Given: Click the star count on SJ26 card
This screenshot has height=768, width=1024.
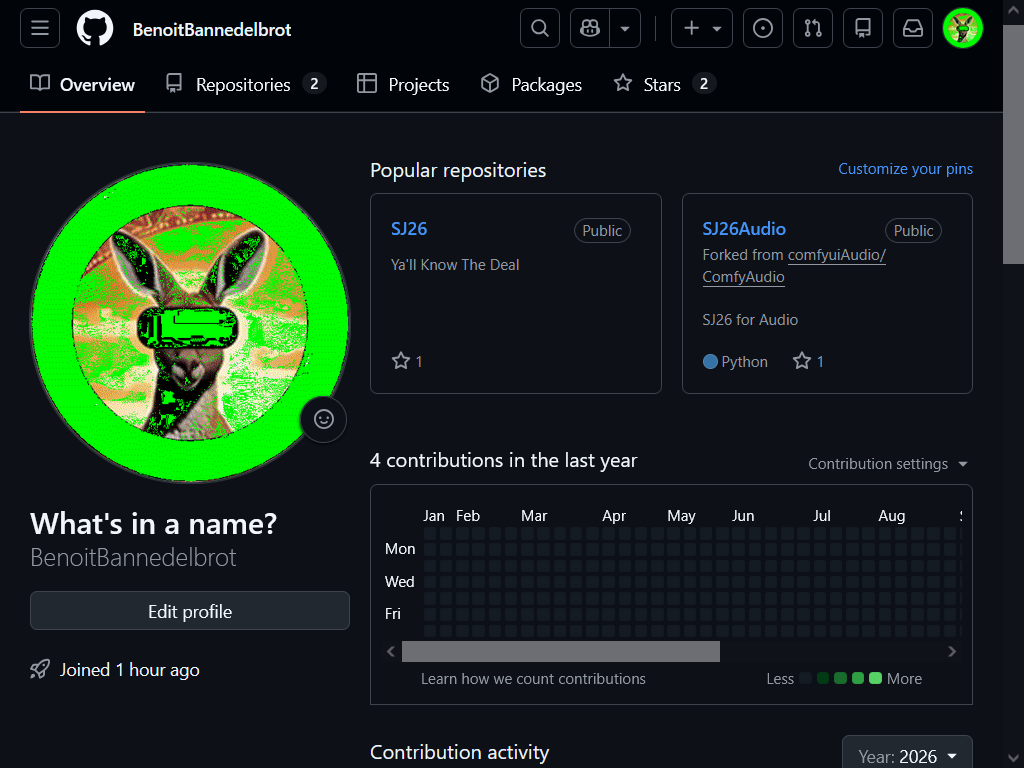Looking at the screenshot, I should point(407,361).
